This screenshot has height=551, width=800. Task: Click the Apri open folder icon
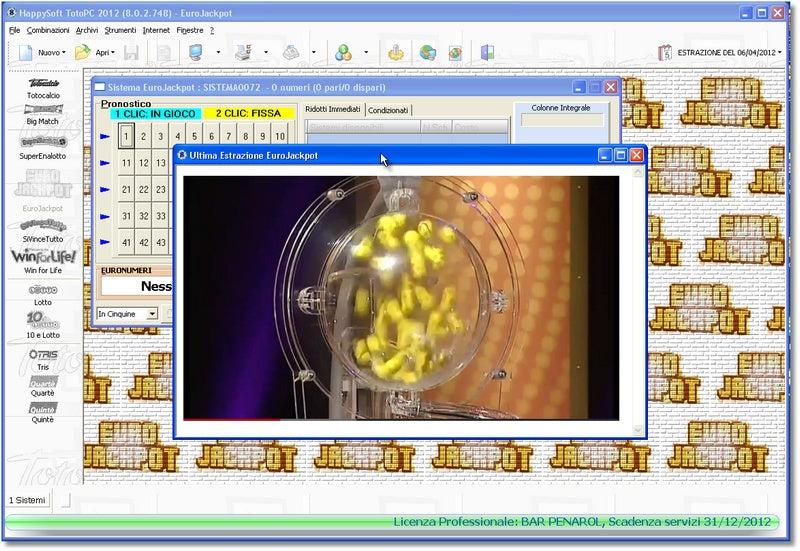pyautogui.click(x=82, y=52)
